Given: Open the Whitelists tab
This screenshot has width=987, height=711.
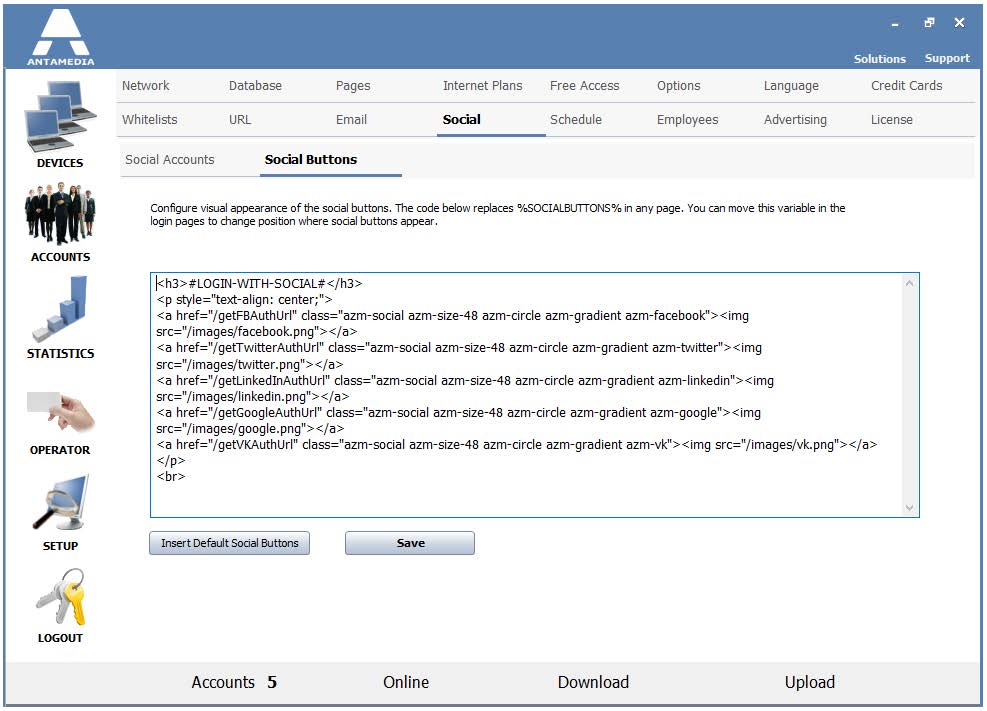Looking at the screenshot, I should (x=150, y=120).
